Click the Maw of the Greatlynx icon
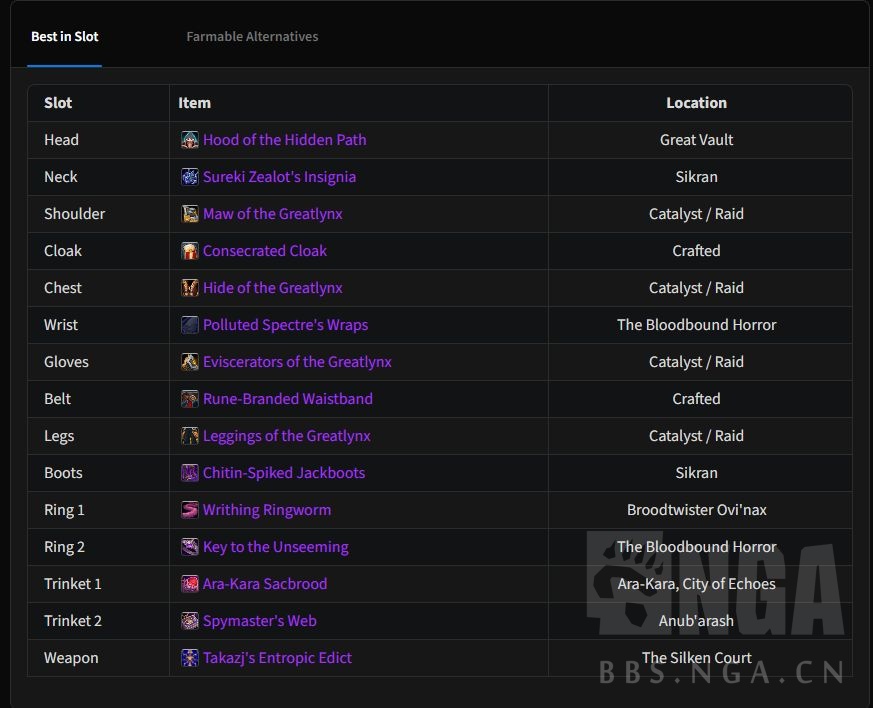The height and width of the screenshot is (708, 873). pos(190,214)
